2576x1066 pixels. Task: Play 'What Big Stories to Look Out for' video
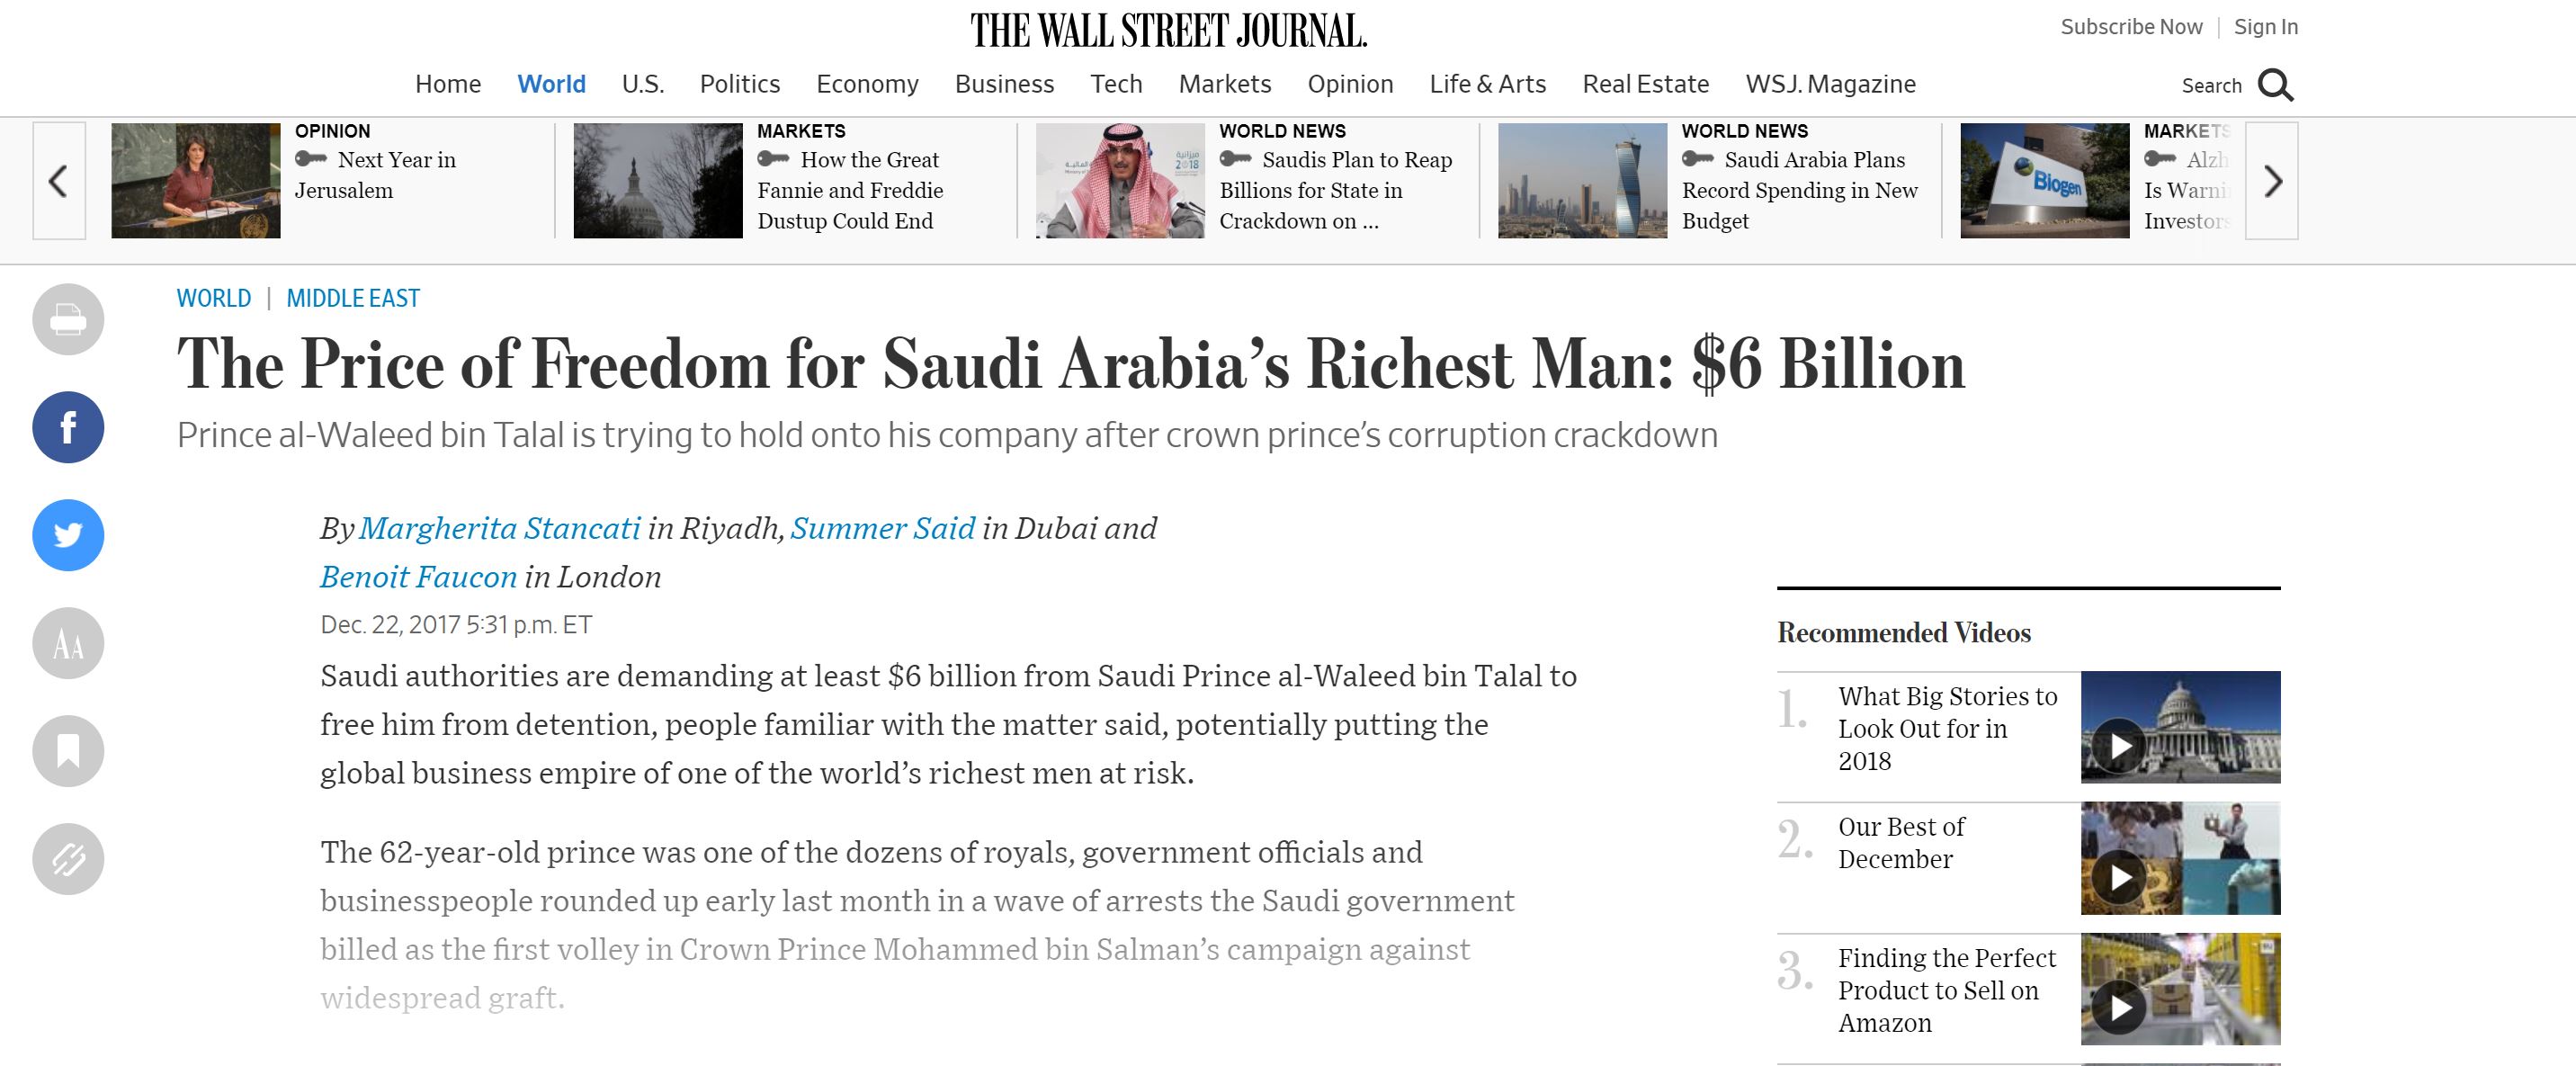[2119, 746]
